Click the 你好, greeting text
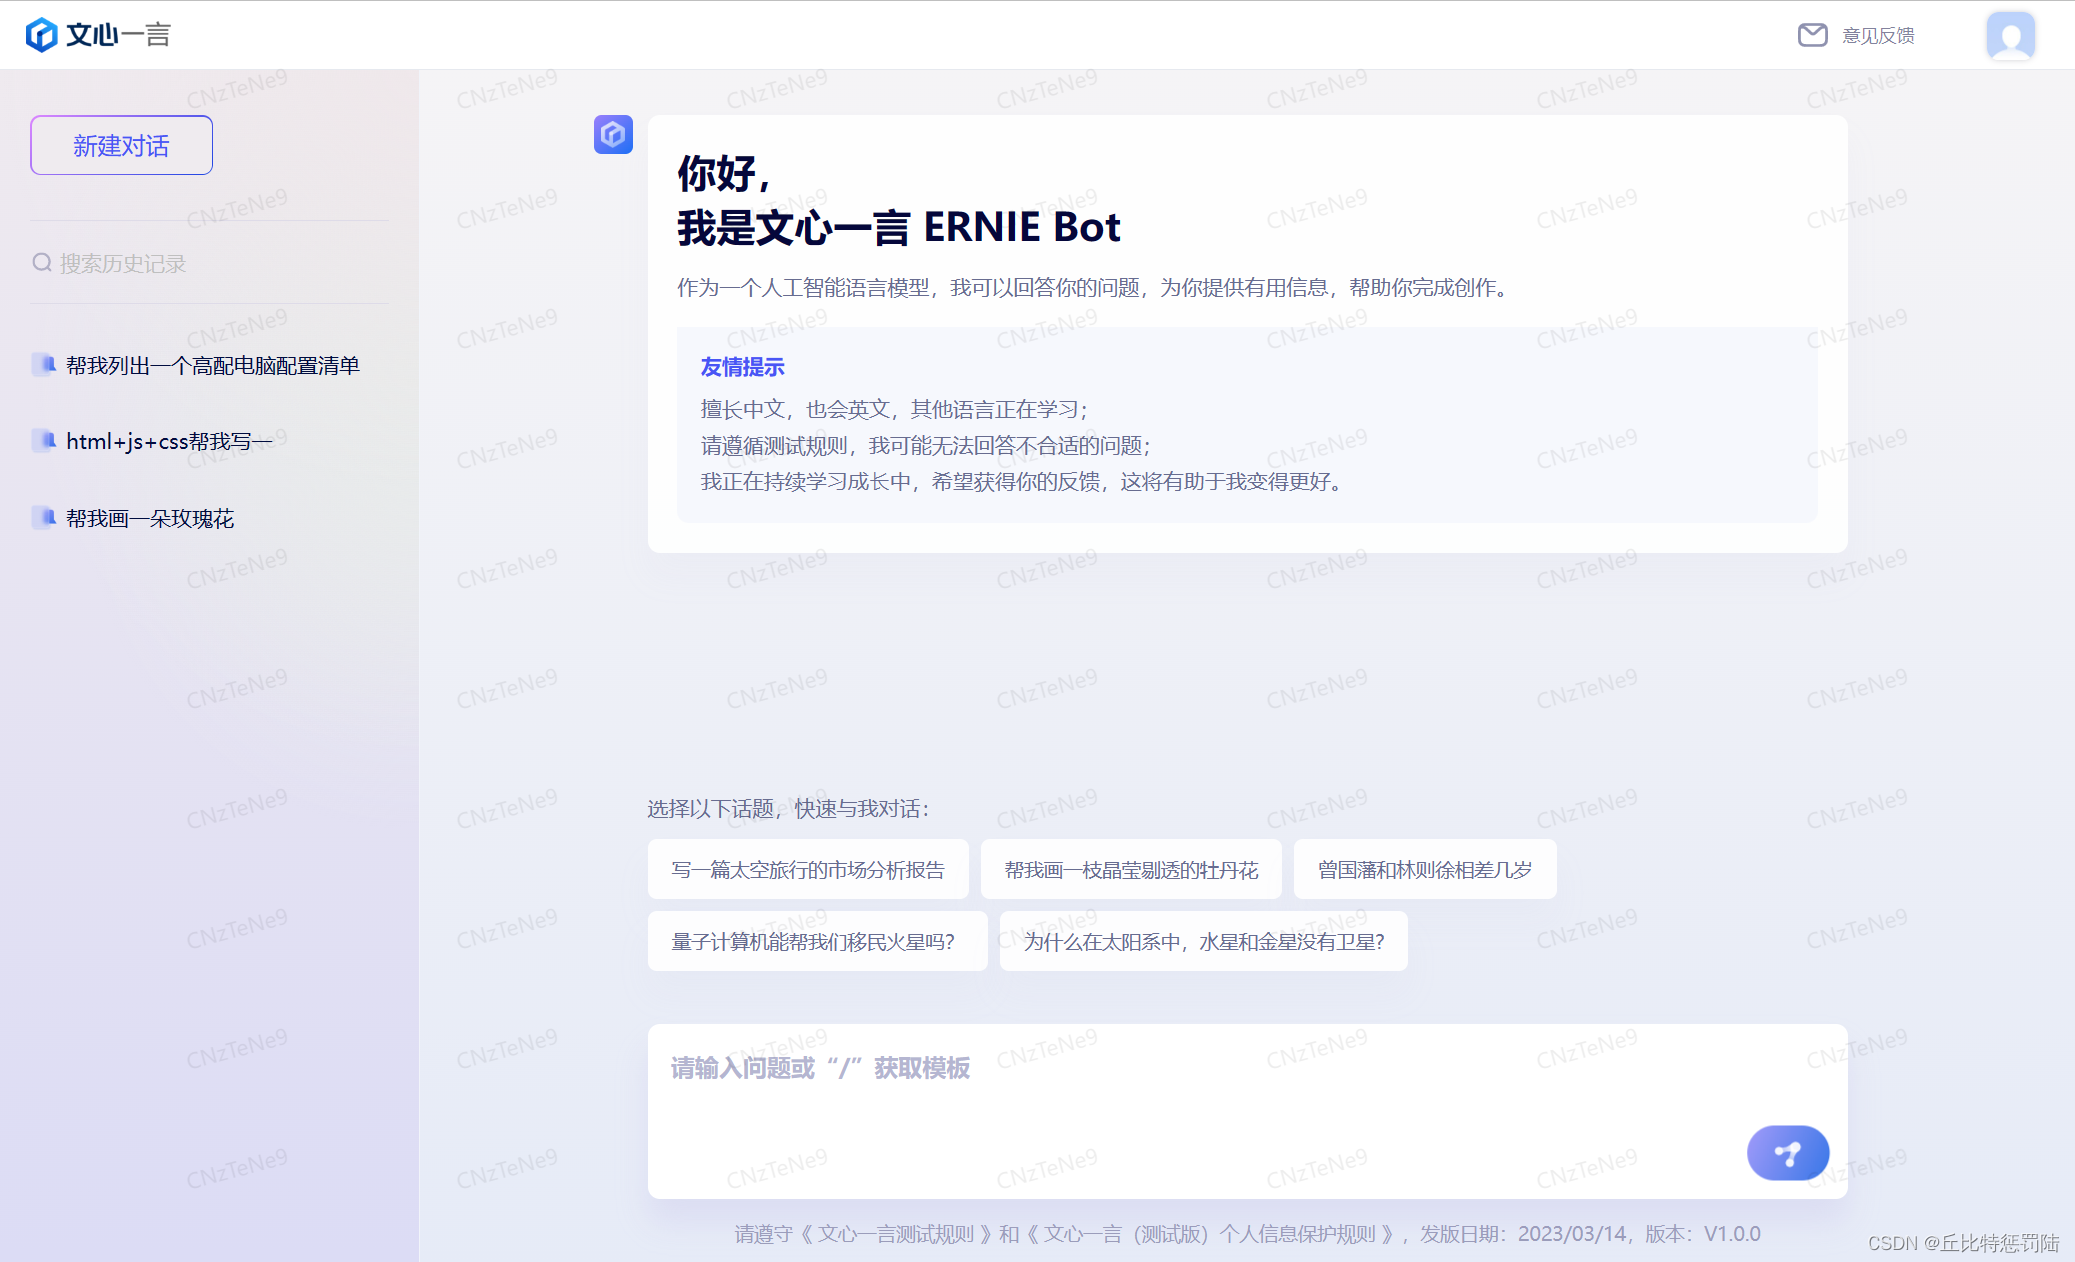 tap(724, 174)
